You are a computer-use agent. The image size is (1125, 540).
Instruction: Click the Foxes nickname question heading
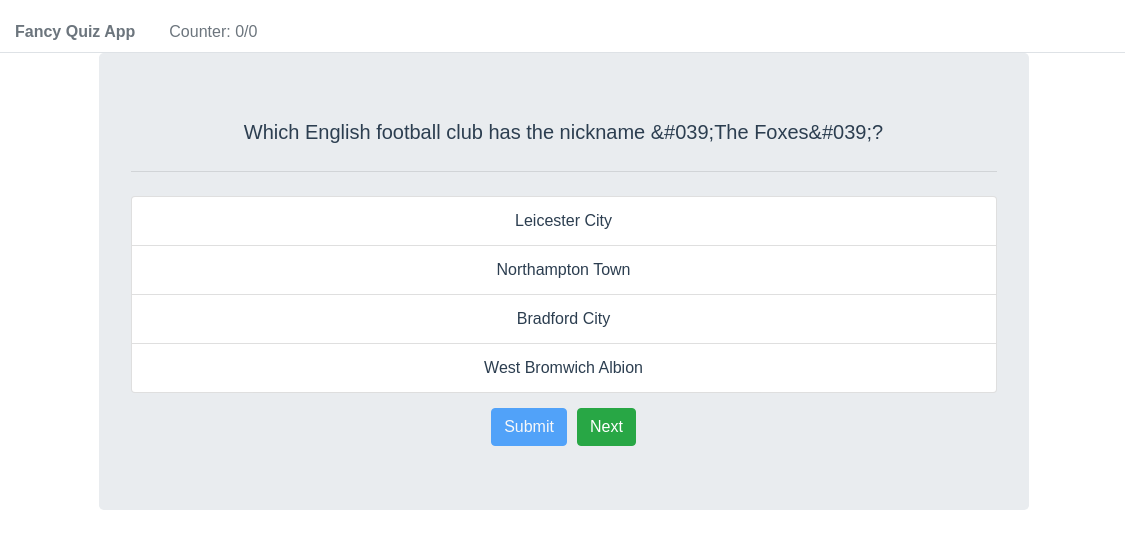(563, 132)
